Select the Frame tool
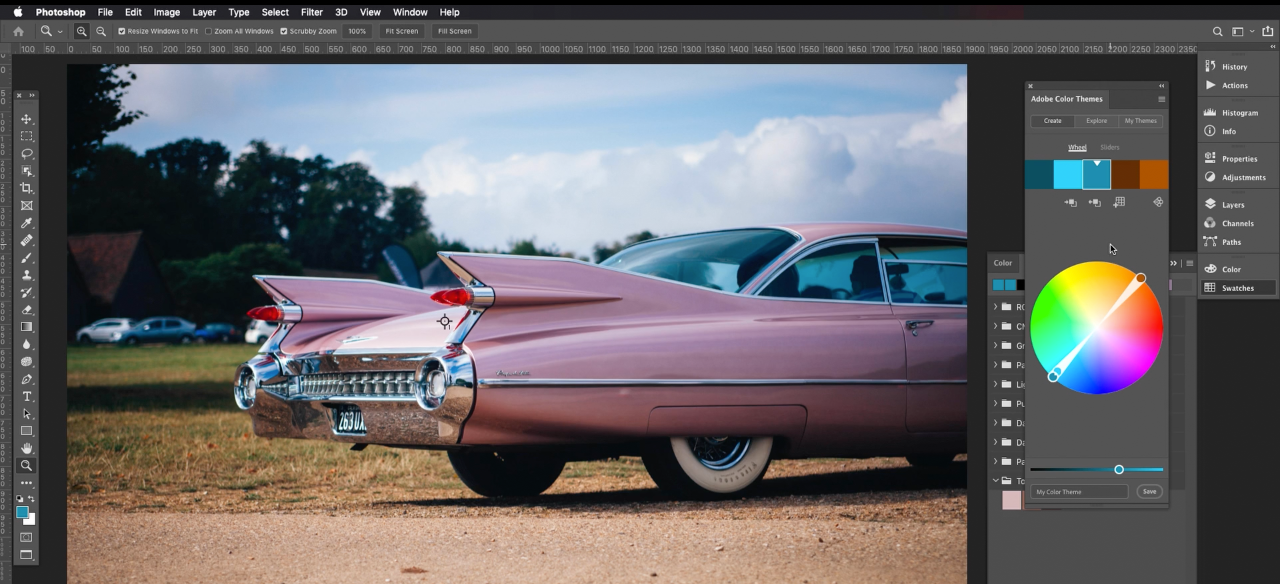 point(27,205)
